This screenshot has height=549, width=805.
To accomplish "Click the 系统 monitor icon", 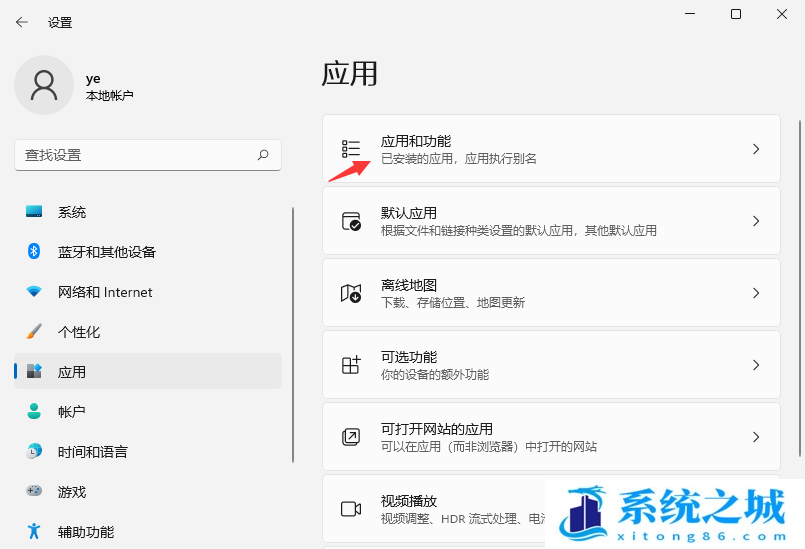I will 34,212.
